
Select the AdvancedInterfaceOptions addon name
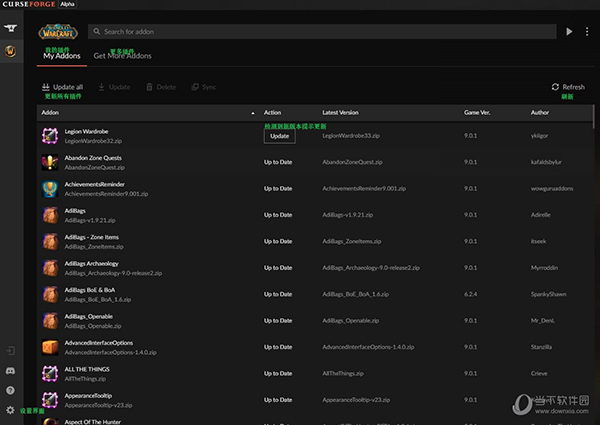click(x=99, y=343)
